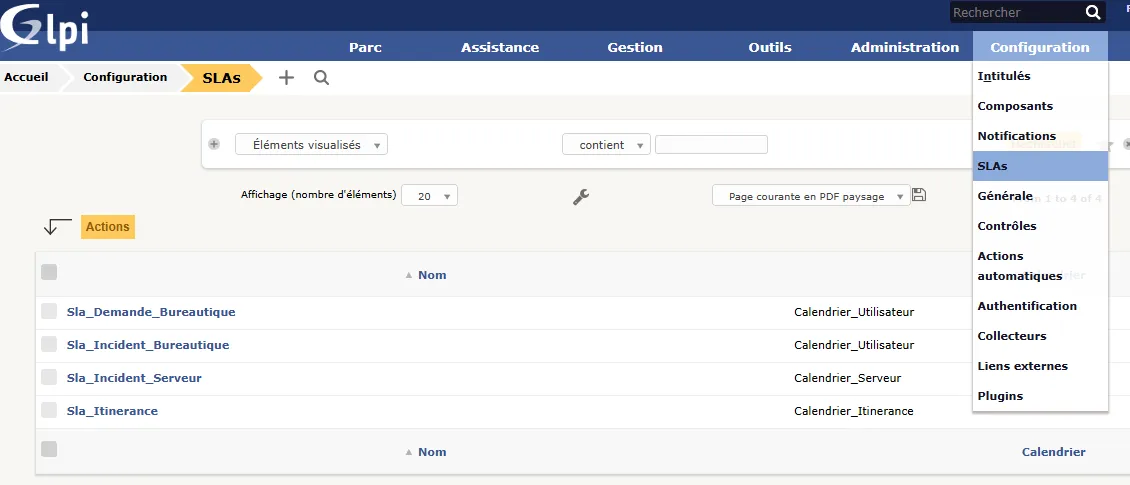1130x485 pixels.
Task: Open the Outils menu
Action: (770, 48)
